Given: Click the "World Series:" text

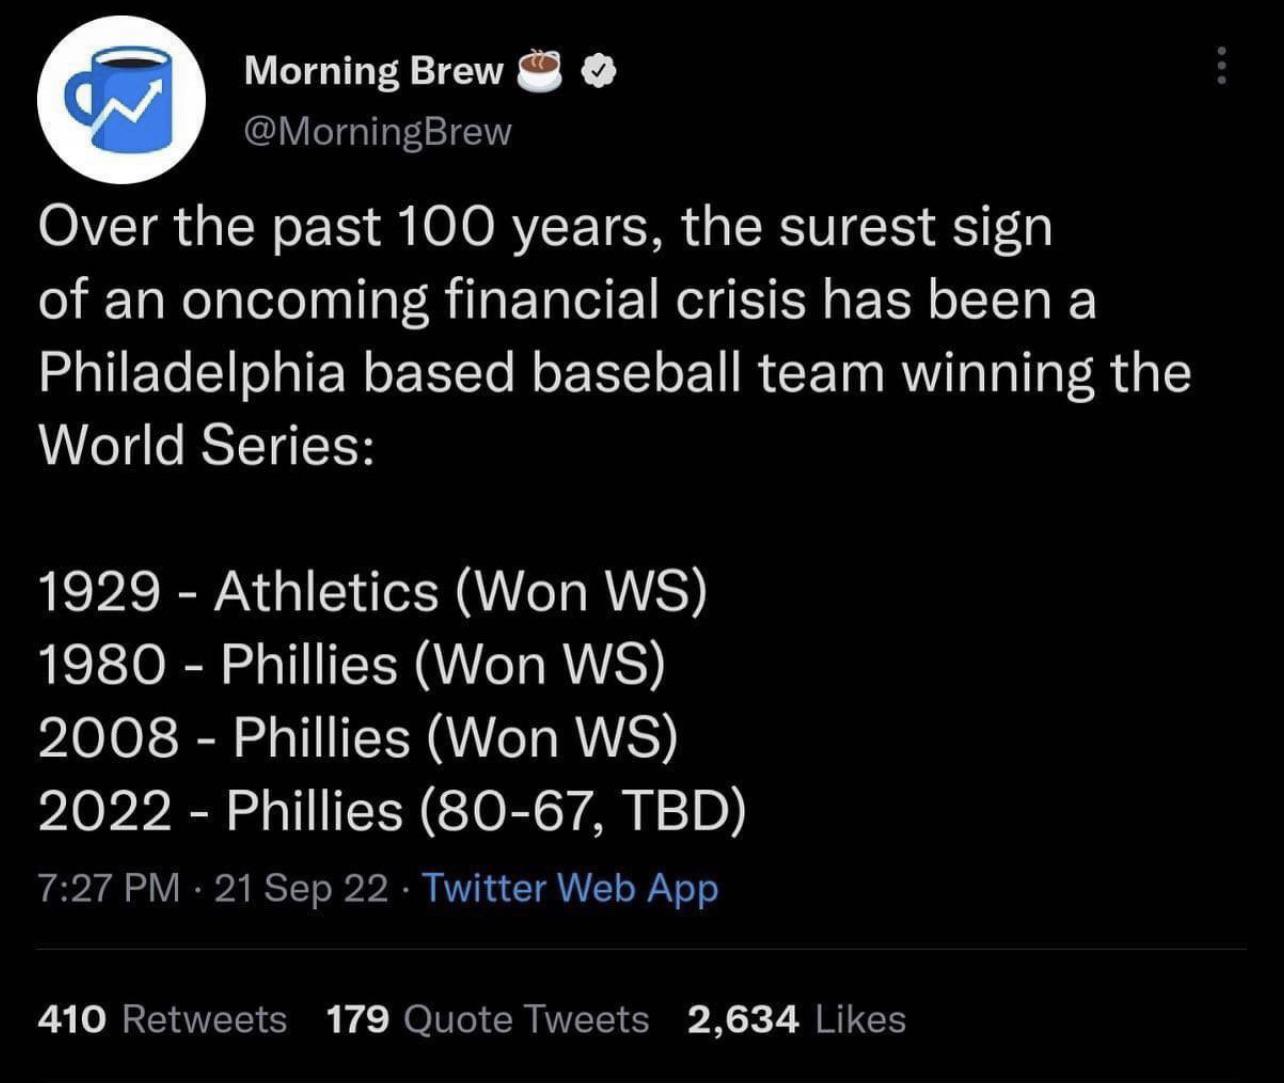Looking at the screenshot, I should (x=207, y=444).
